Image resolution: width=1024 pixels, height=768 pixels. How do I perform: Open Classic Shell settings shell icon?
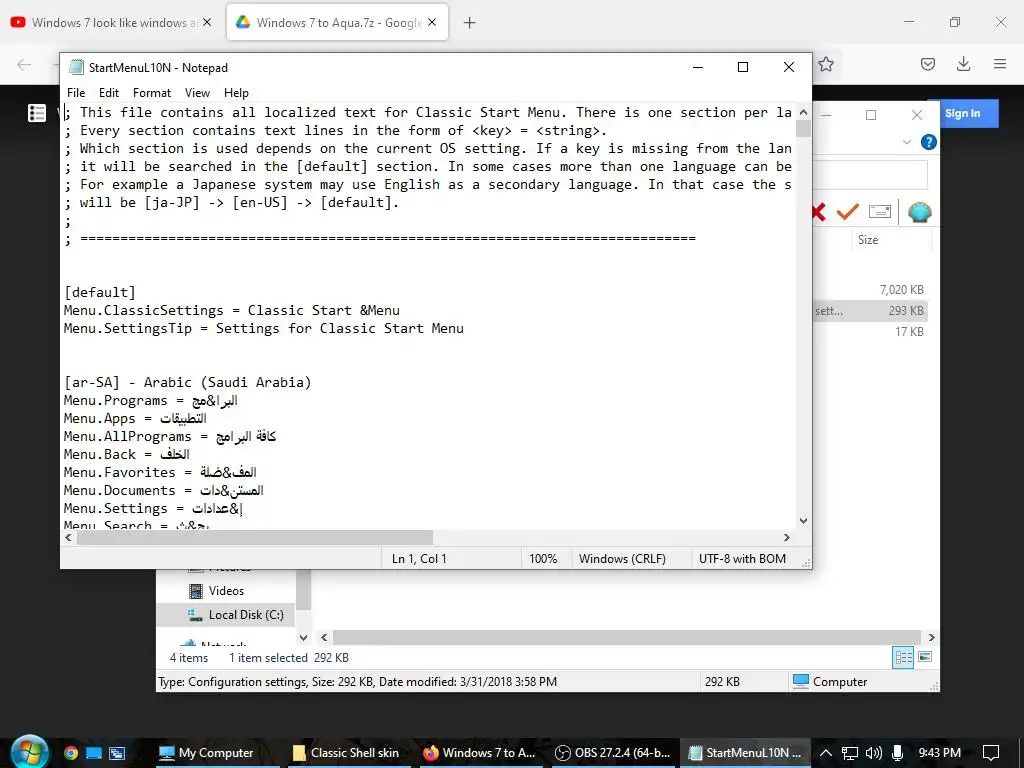919,212
